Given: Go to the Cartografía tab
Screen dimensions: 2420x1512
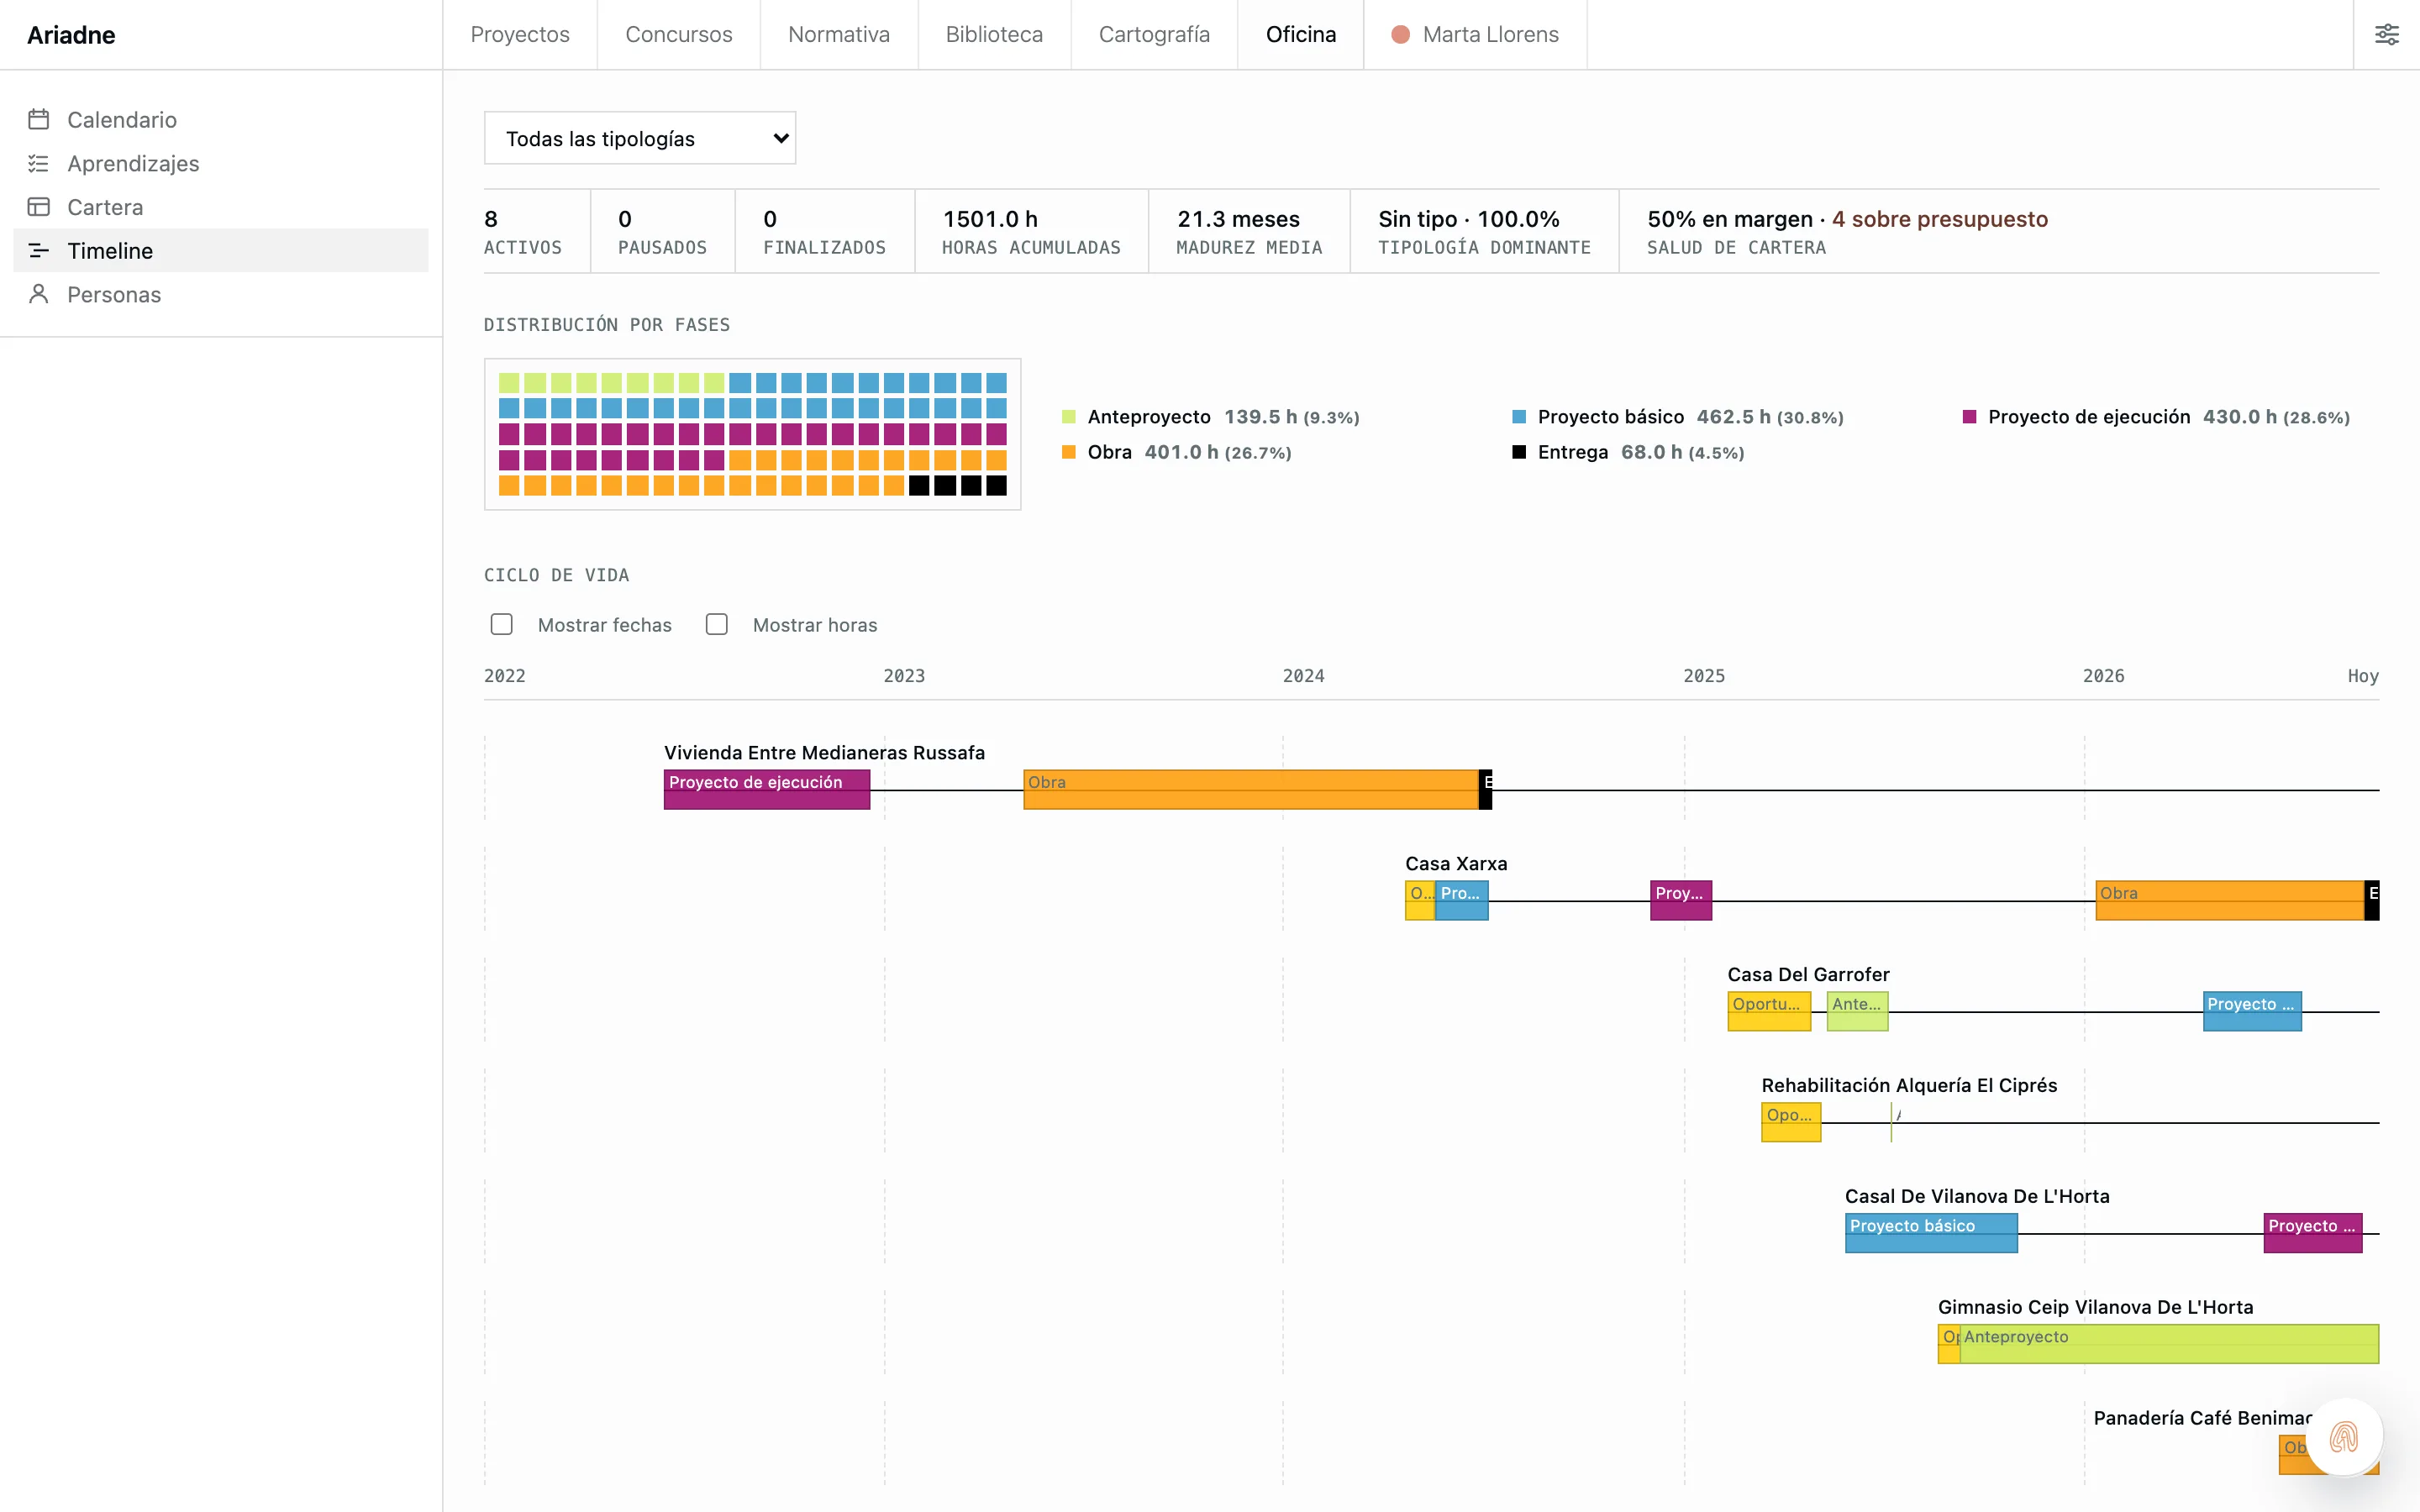Looking at the screenshot, I should click(x=1154, y=35).
